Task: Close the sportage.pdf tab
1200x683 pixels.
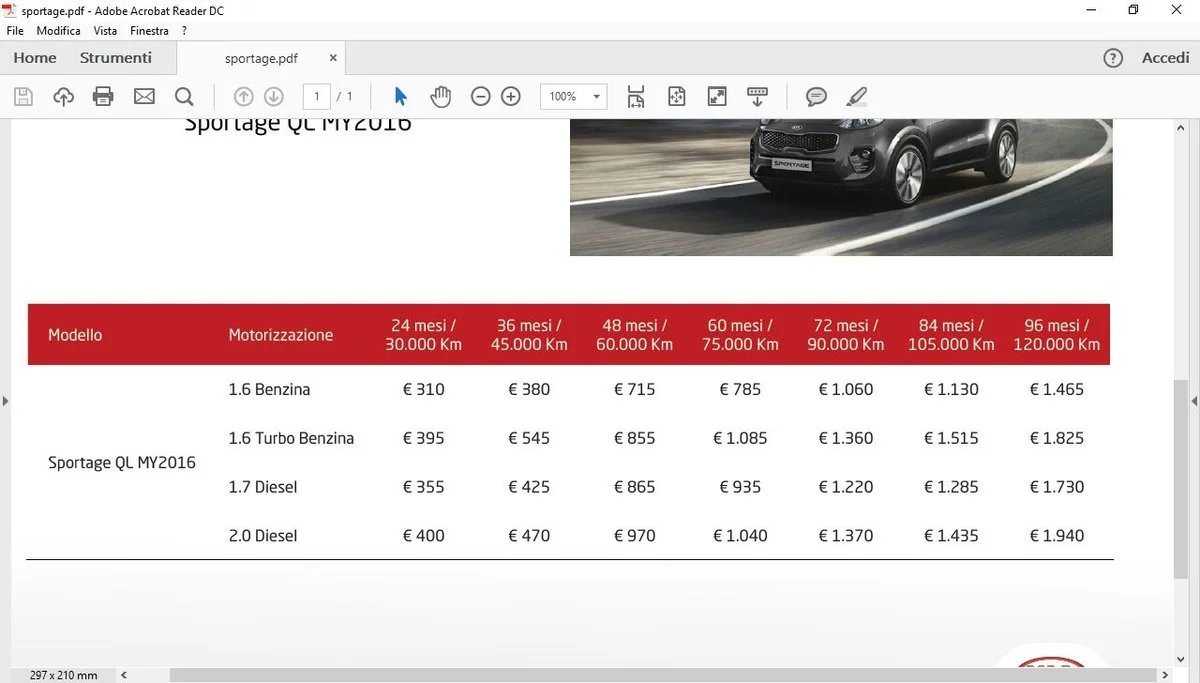Action: (333, 58)
